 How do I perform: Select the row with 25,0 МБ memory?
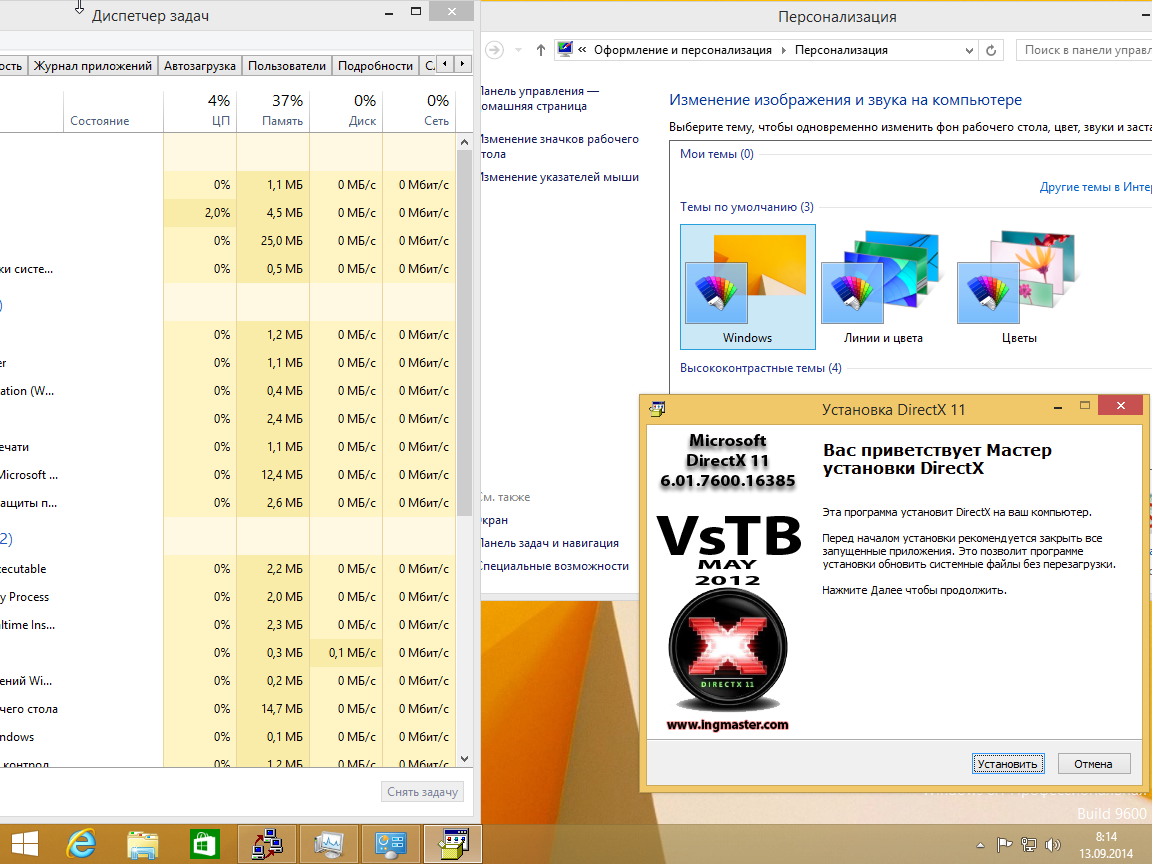[228, 241]
